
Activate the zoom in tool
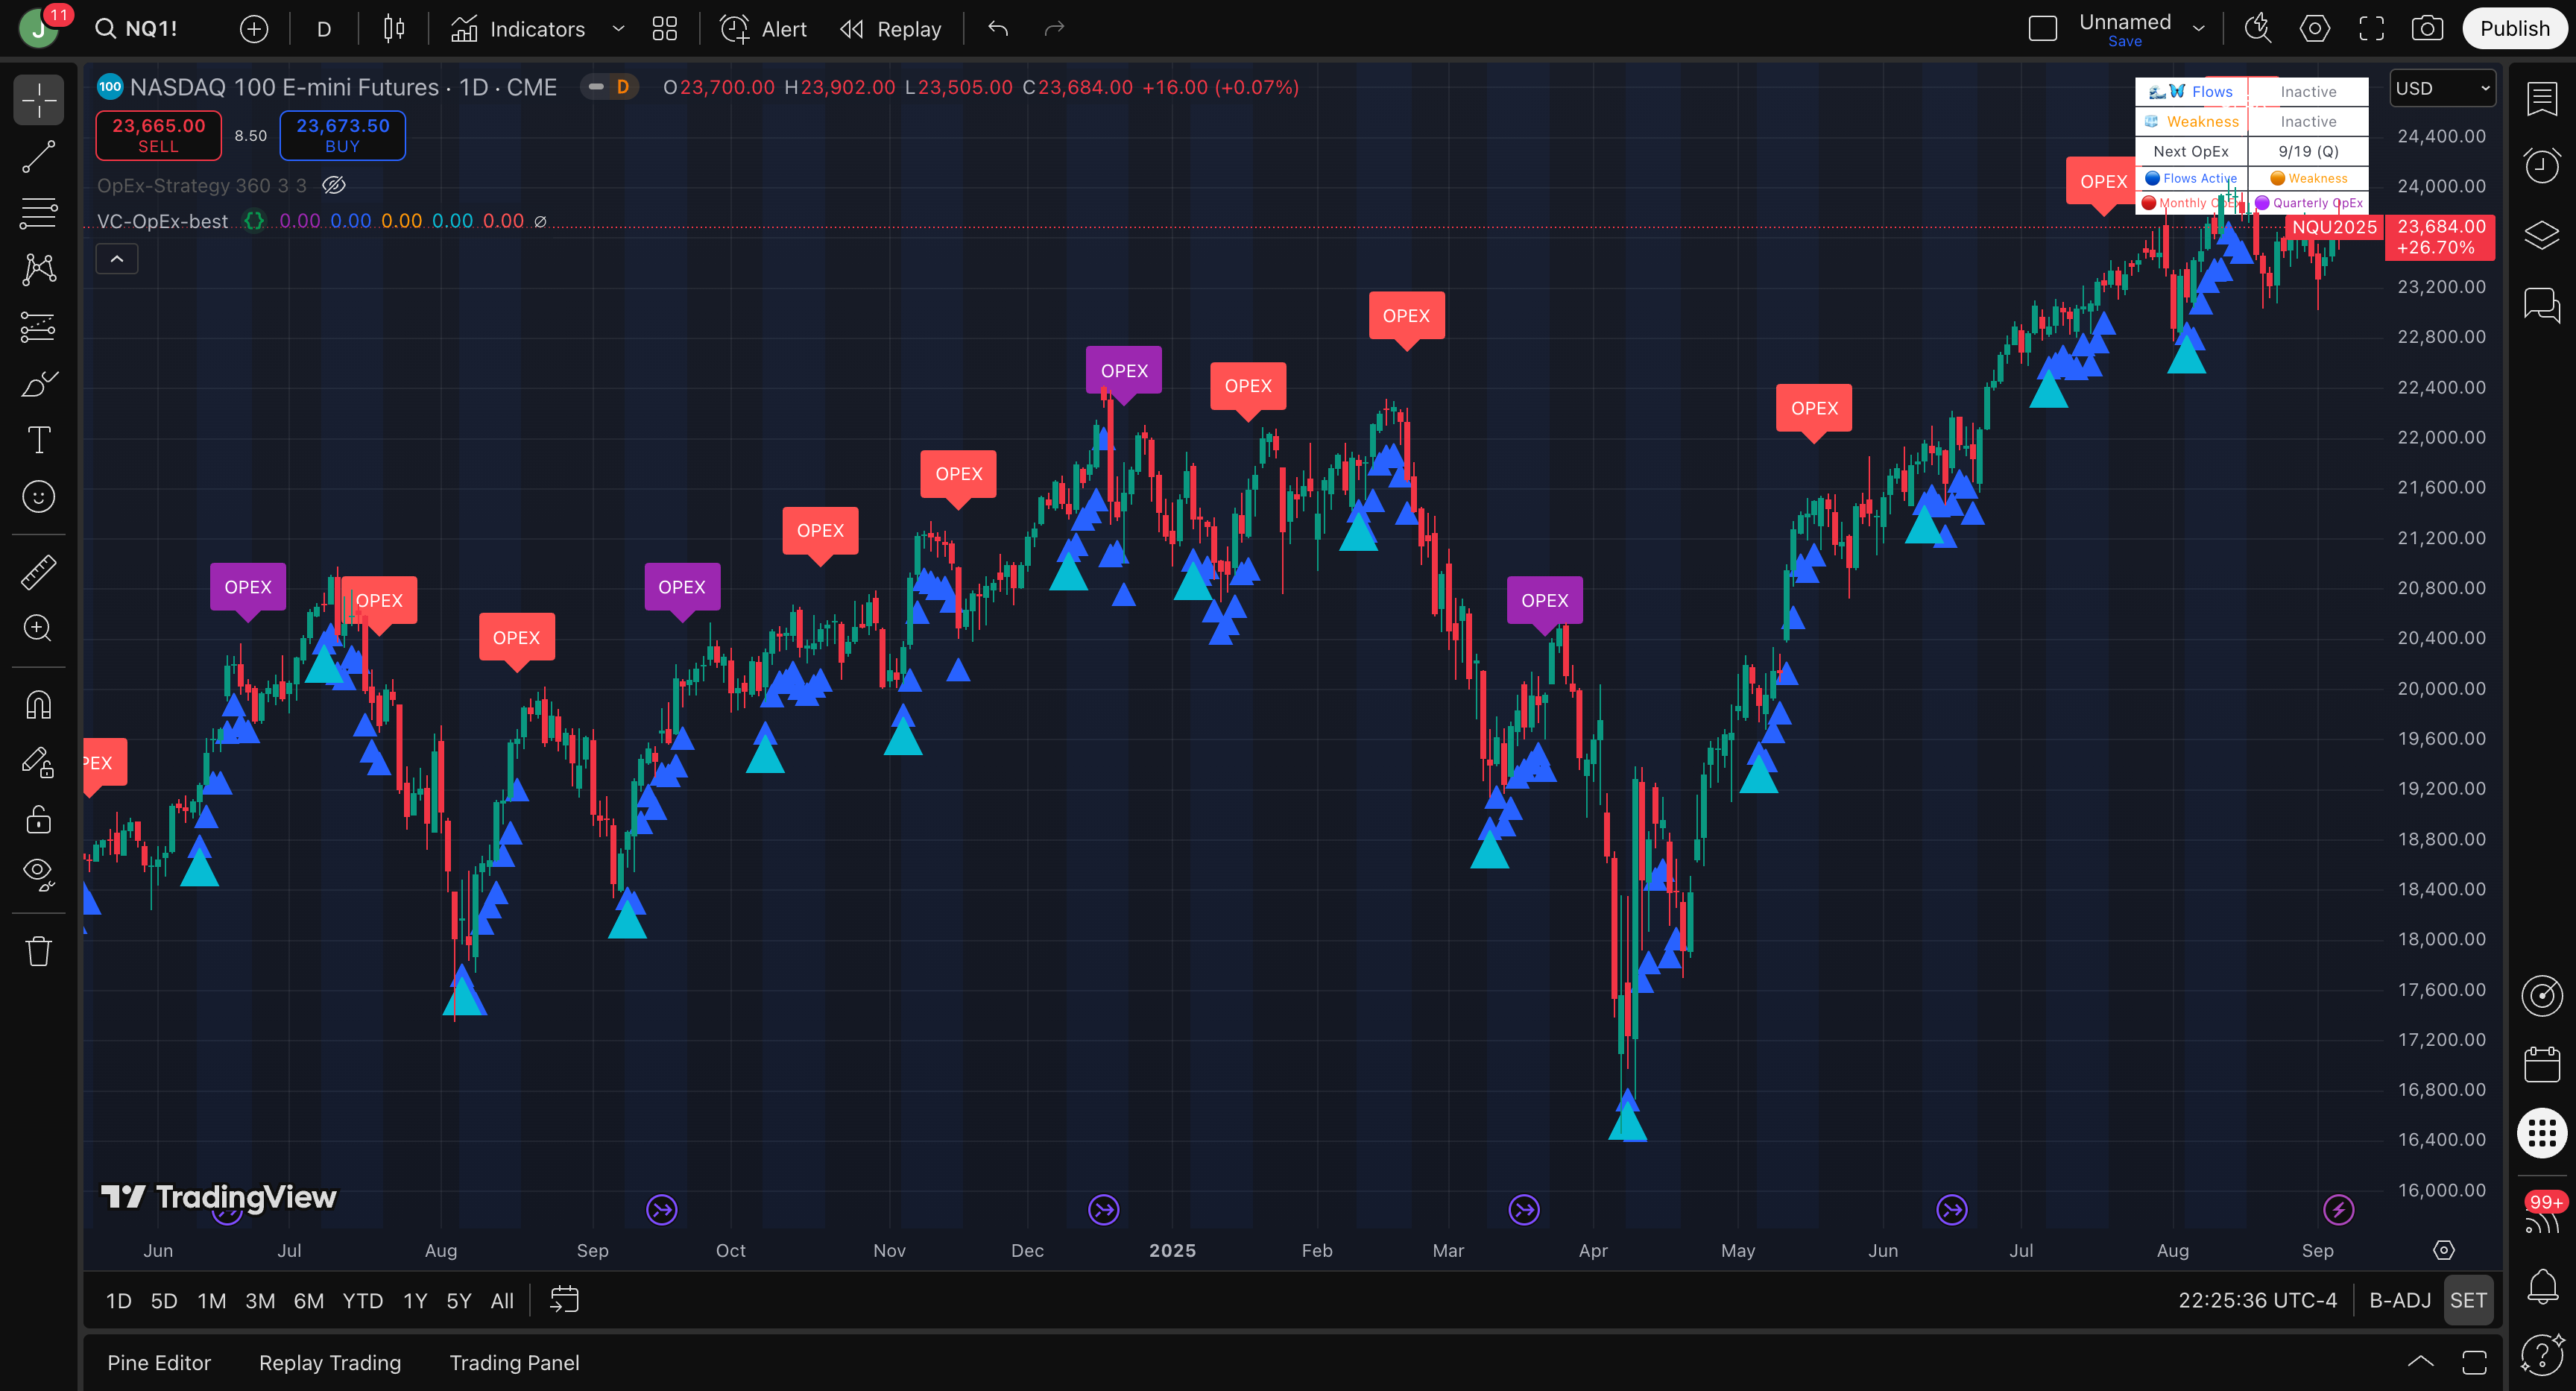(x=39, y=628)
